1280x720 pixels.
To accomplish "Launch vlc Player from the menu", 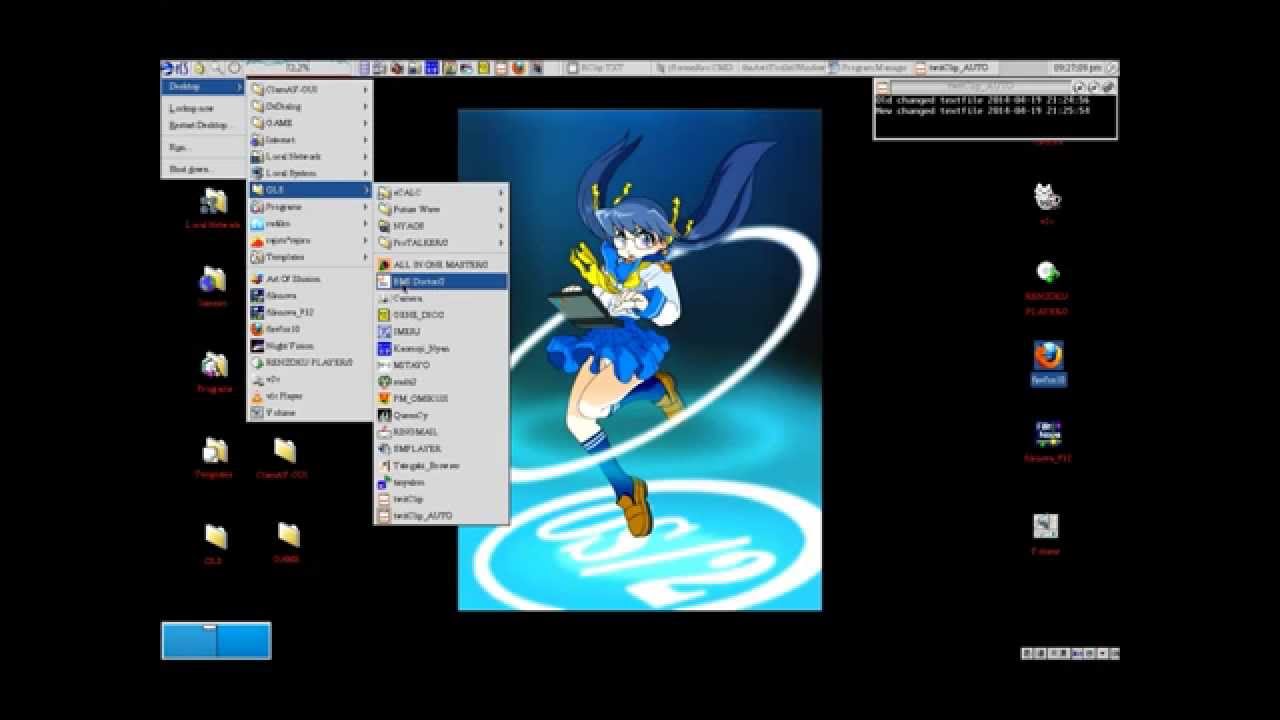I will click(310, 396).
